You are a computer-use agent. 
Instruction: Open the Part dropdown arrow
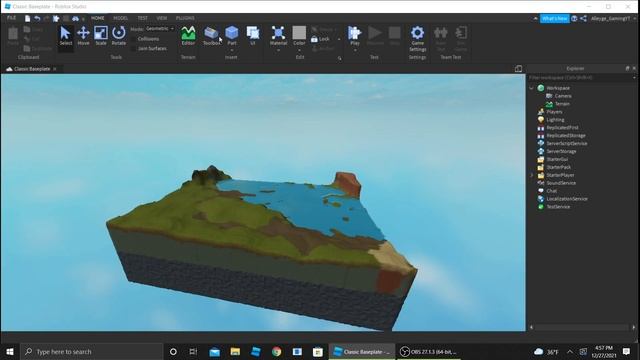(x=232, y=51)
